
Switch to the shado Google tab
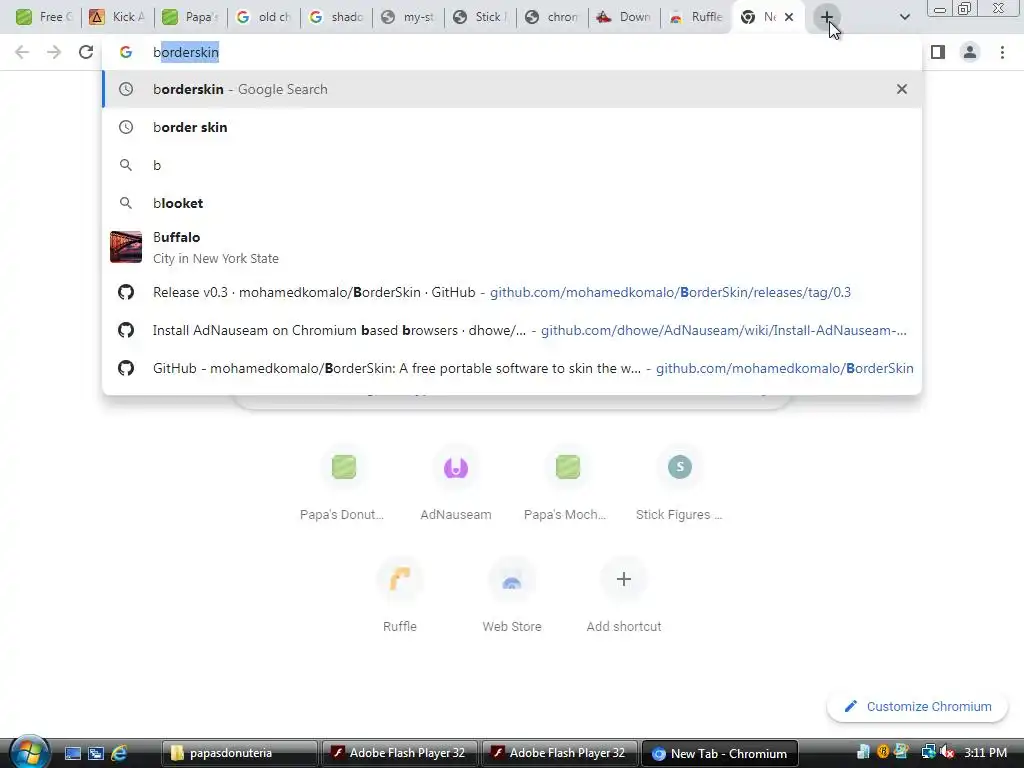[336, 17]
